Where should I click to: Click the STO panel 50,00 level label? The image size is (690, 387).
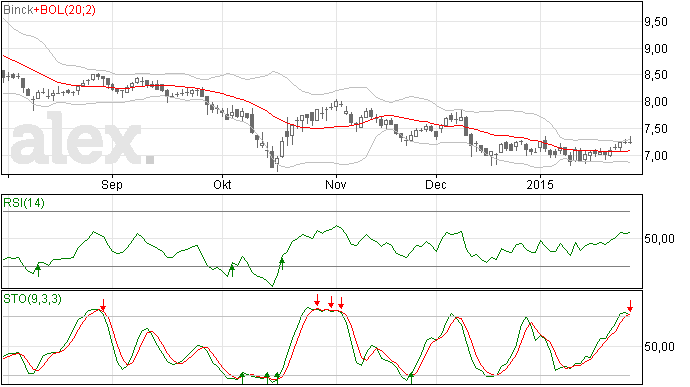(659, 347)
